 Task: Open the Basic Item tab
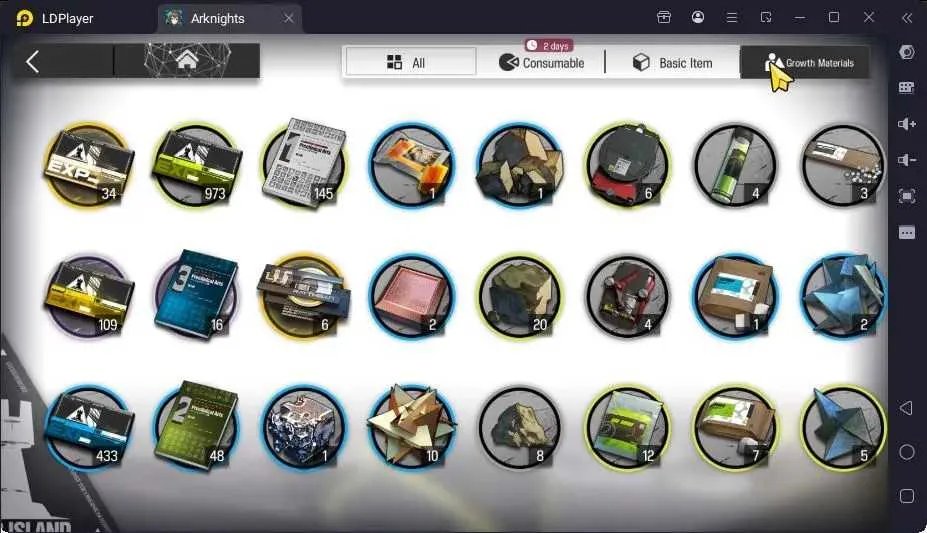click(672, 62)
